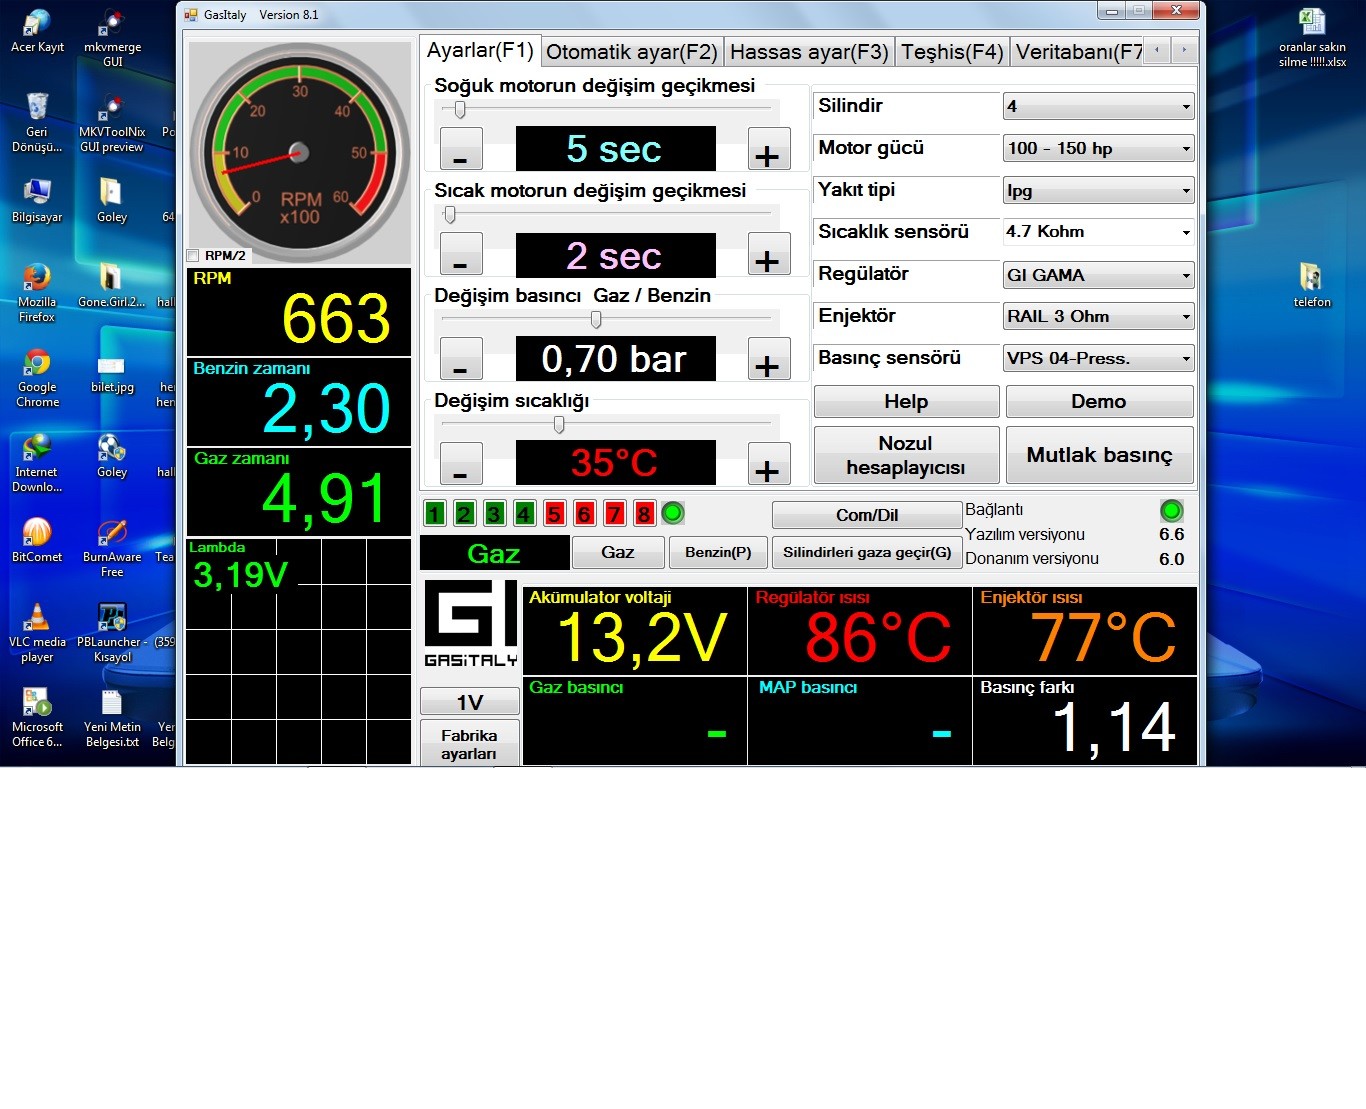Click the green connection status indicator

pos(1171,511)
